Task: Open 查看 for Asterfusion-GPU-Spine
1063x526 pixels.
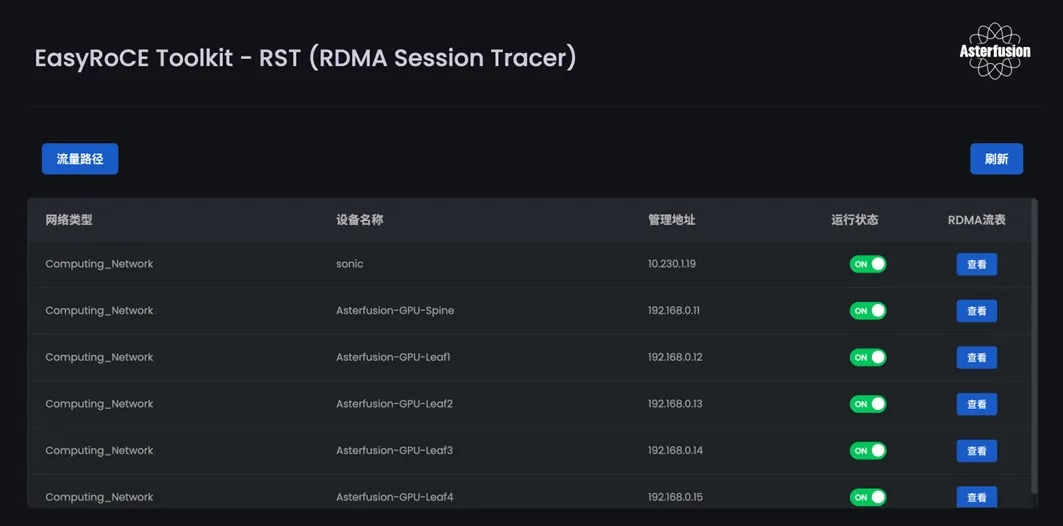Action: (976, 311)
